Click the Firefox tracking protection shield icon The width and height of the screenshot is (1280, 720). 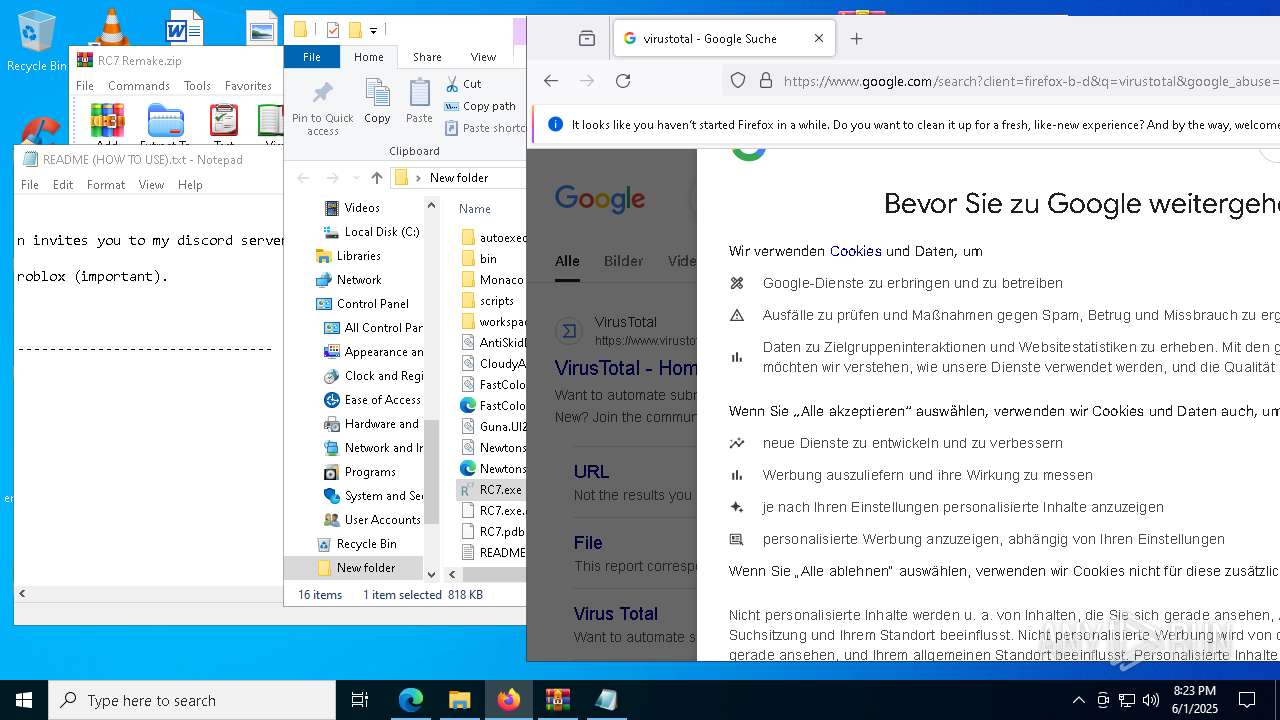[x=738, y=81]
